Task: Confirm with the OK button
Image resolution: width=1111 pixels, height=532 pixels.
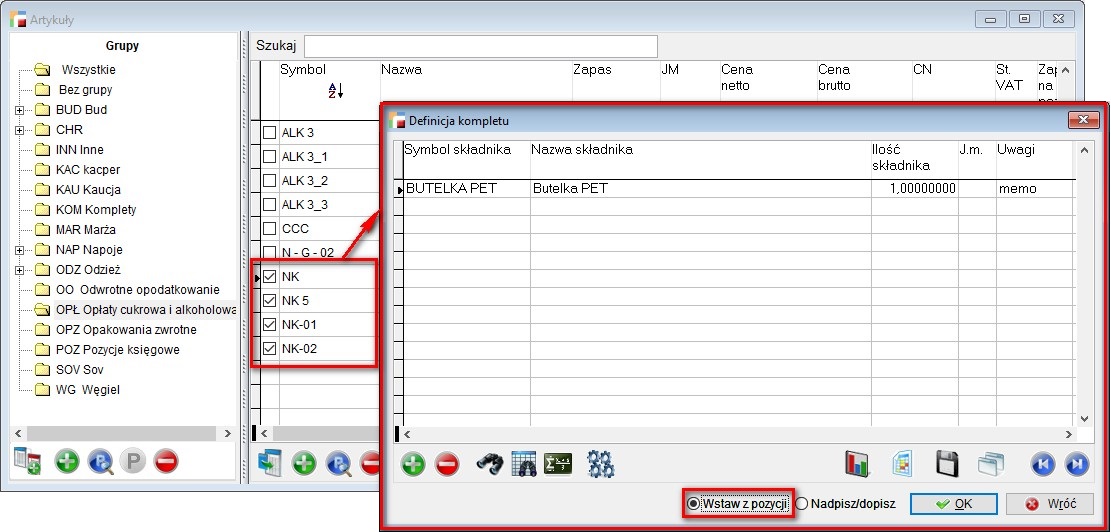Action: (952, 503)
